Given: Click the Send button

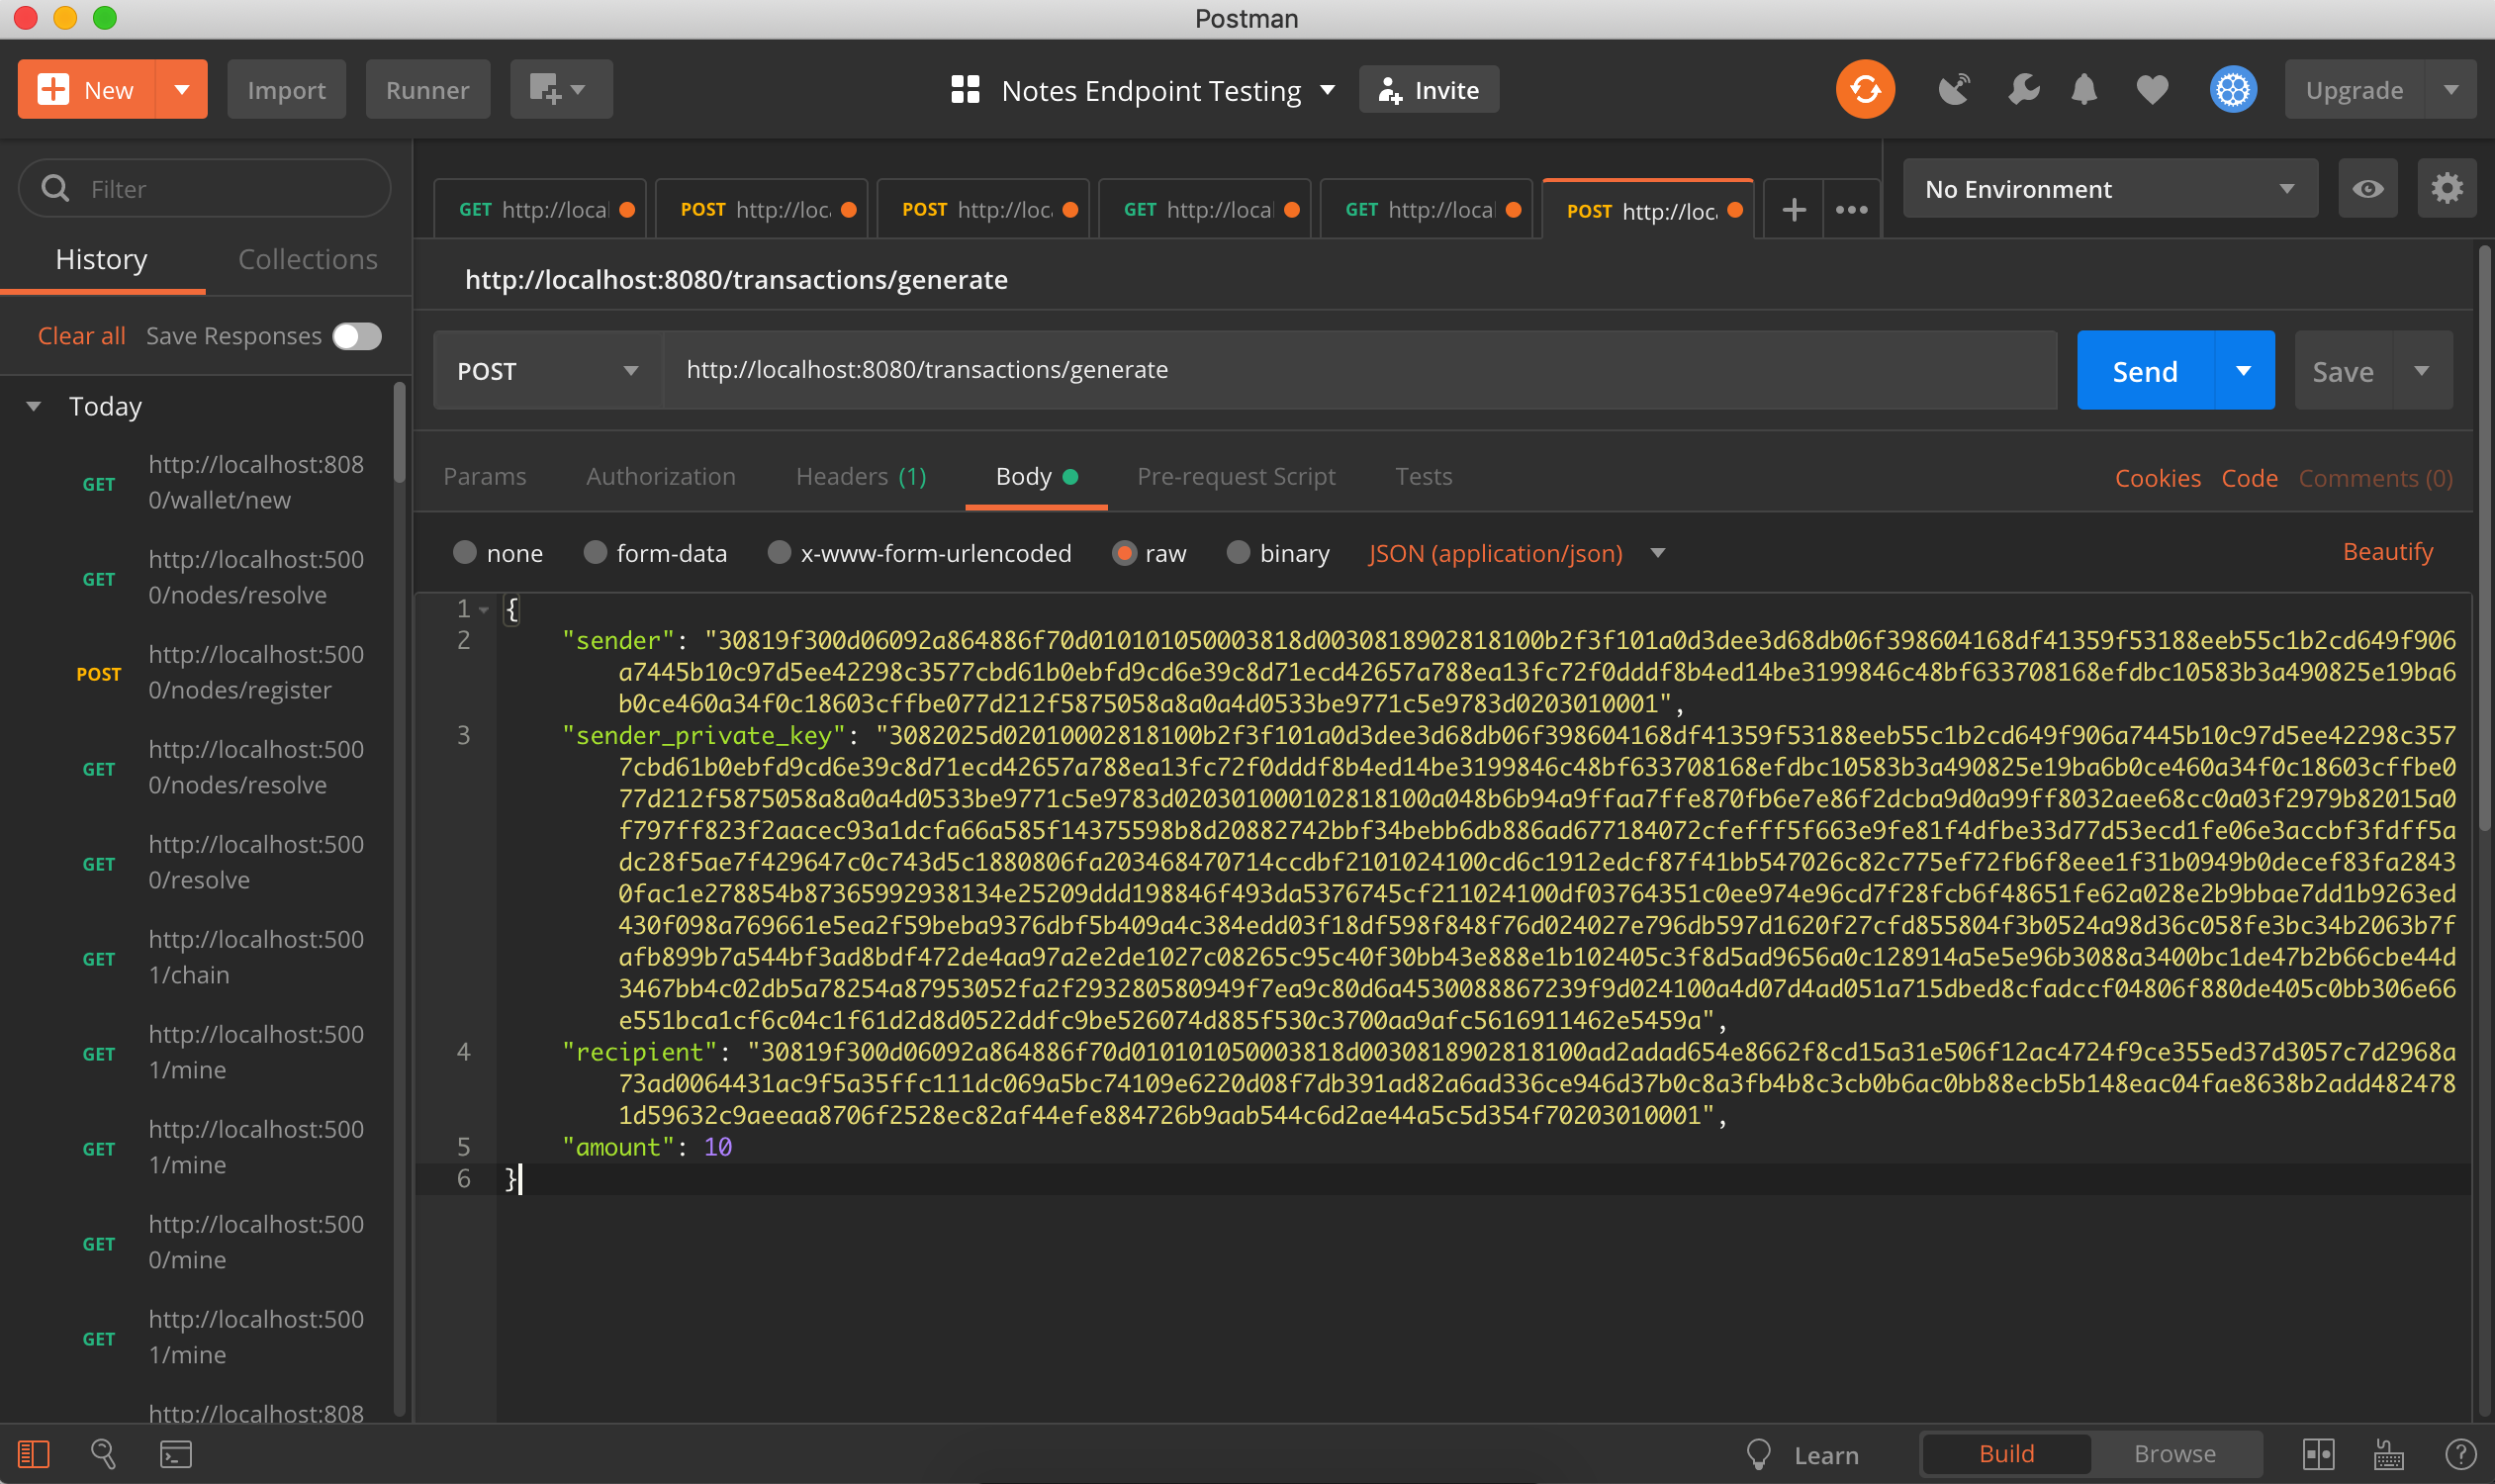Looking at the screenshot, I should click(2145, 370).
